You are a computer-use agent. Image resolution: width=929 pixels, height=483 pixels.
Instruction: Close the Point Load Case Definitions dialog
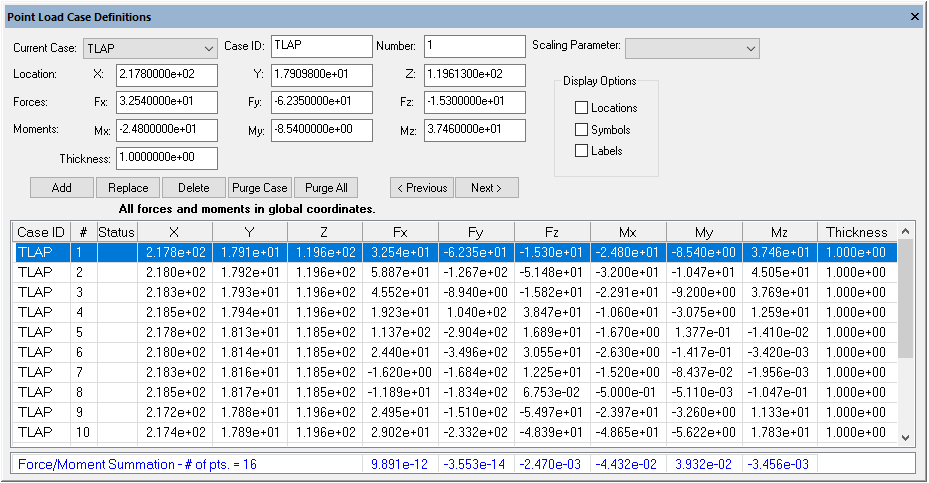(x=914, y=17)
